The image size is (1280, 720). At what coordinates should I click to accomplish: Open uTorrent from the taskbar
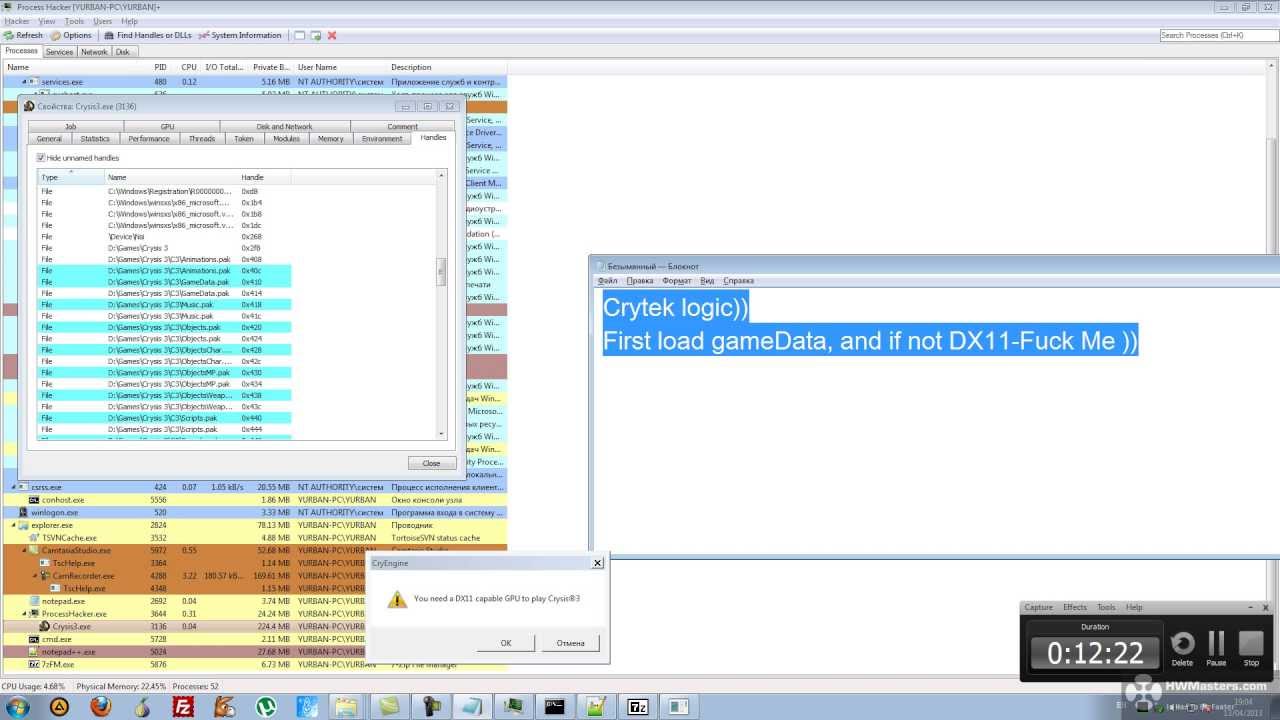[265, 706]
